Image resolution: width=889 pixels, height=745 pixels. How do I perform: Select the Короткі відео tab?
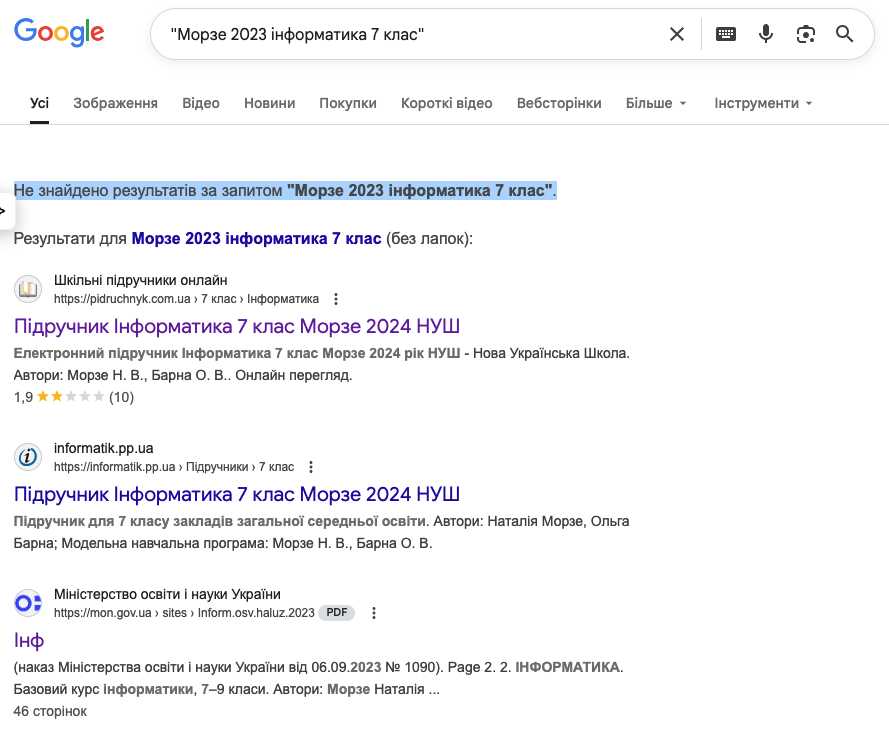click(446, 103)
